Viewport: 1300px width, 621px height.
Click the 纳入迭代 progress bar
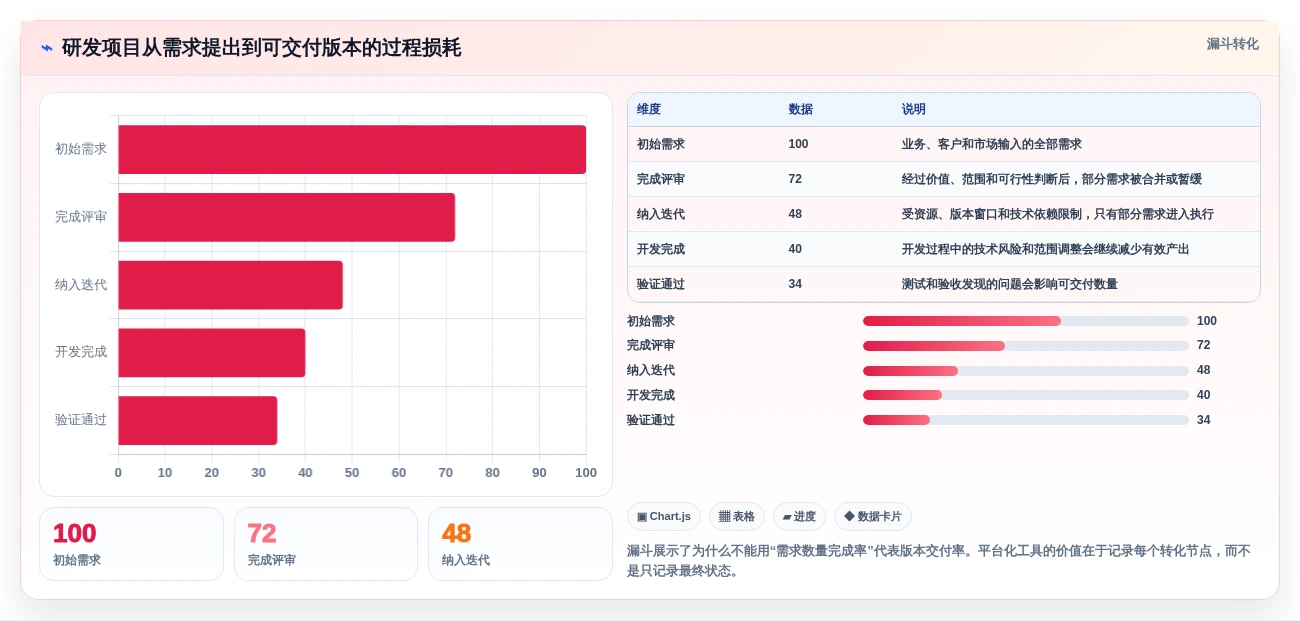[1026, 371]
